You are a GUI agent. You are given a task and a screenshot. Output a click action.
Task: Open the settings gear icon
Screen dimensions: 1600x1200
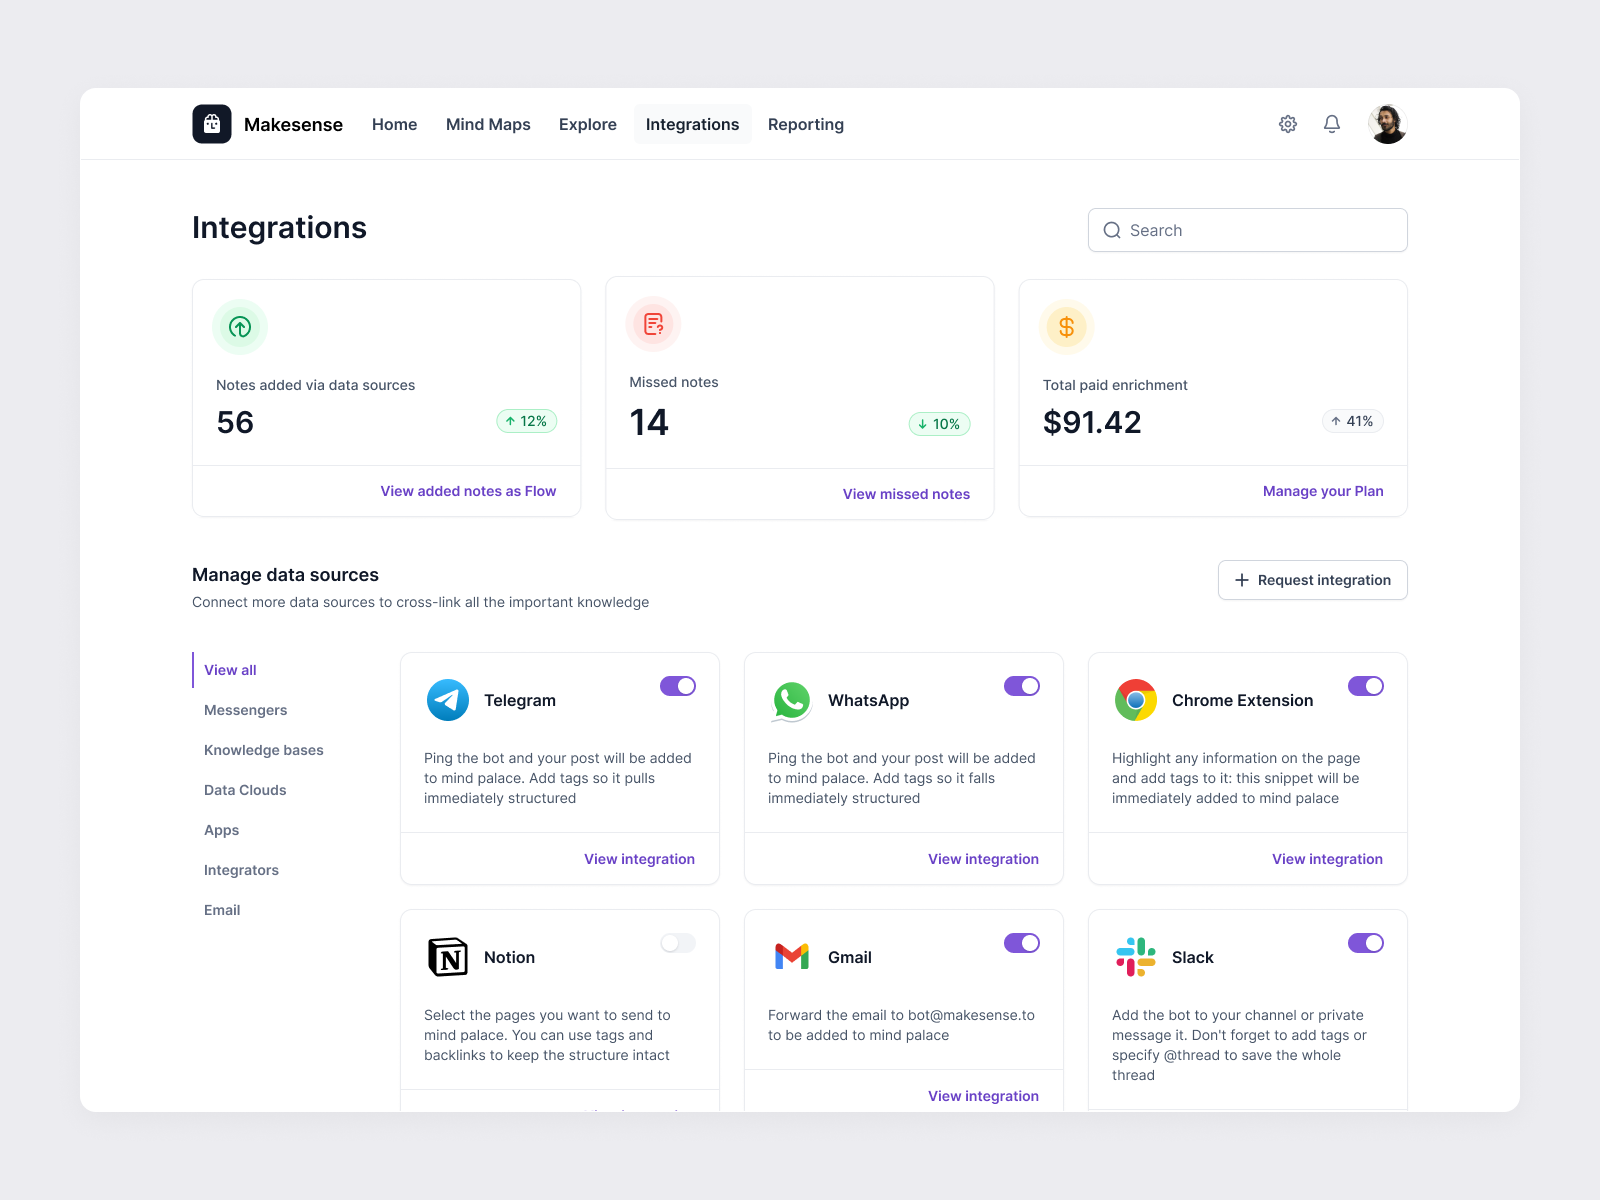click(x=1288, y=124)
